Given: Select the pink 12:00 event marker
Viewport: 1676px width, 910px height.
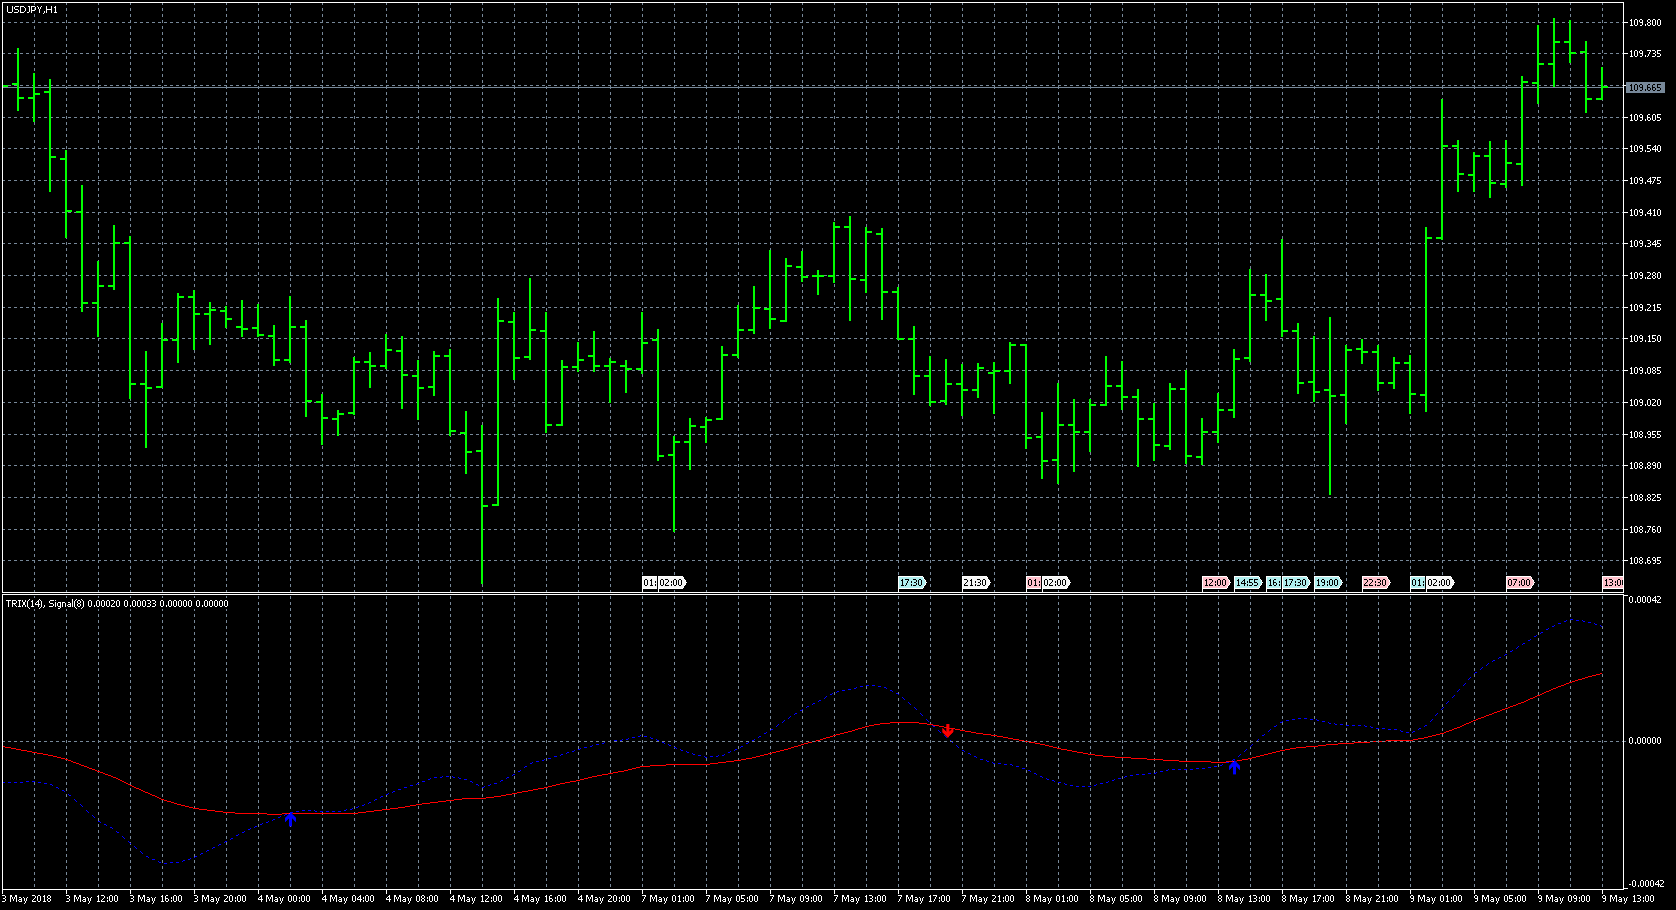Looking at the screenshot, I should click(x=1215, y=583).
